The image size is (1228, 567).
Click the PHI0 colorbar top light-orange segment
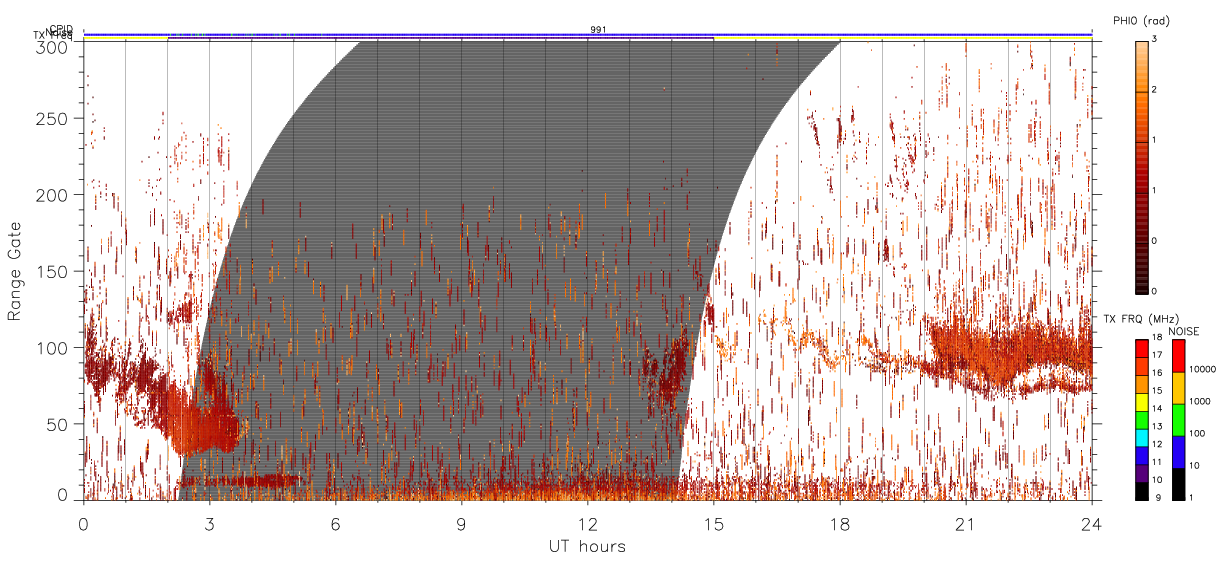click(1142, 66)
